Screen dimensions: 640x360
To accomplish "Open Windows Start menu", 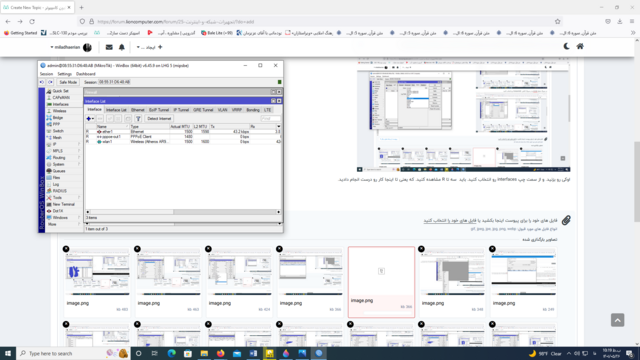I will point(7,353).
